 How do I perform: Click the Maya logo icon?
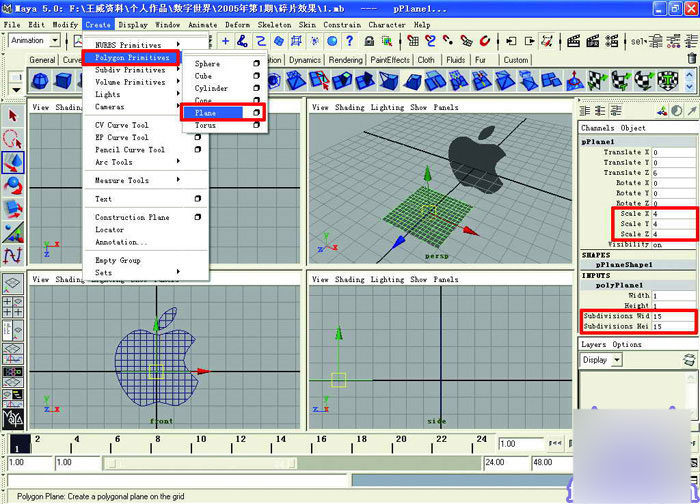click(x=13, y=418)
